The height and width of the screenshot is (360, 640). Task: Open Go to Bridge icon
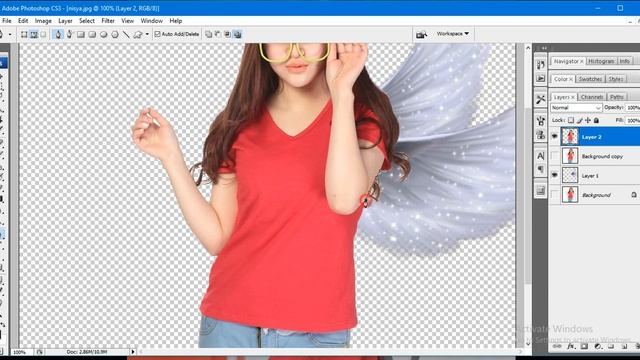click(421, 35)
